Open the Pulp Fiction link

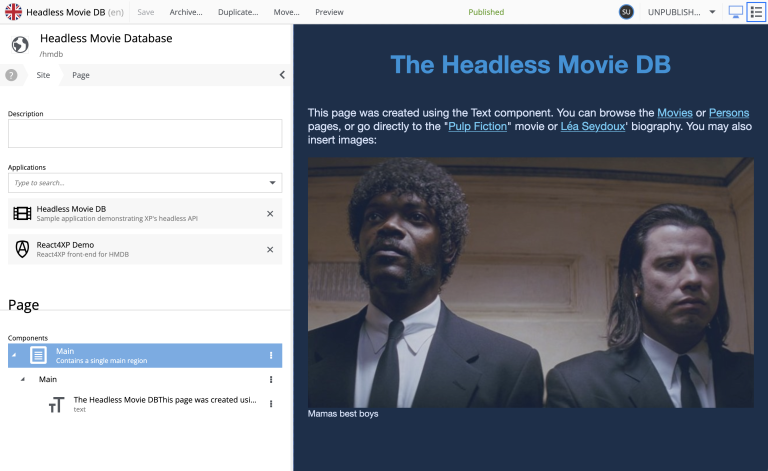(x=479, y=127)
